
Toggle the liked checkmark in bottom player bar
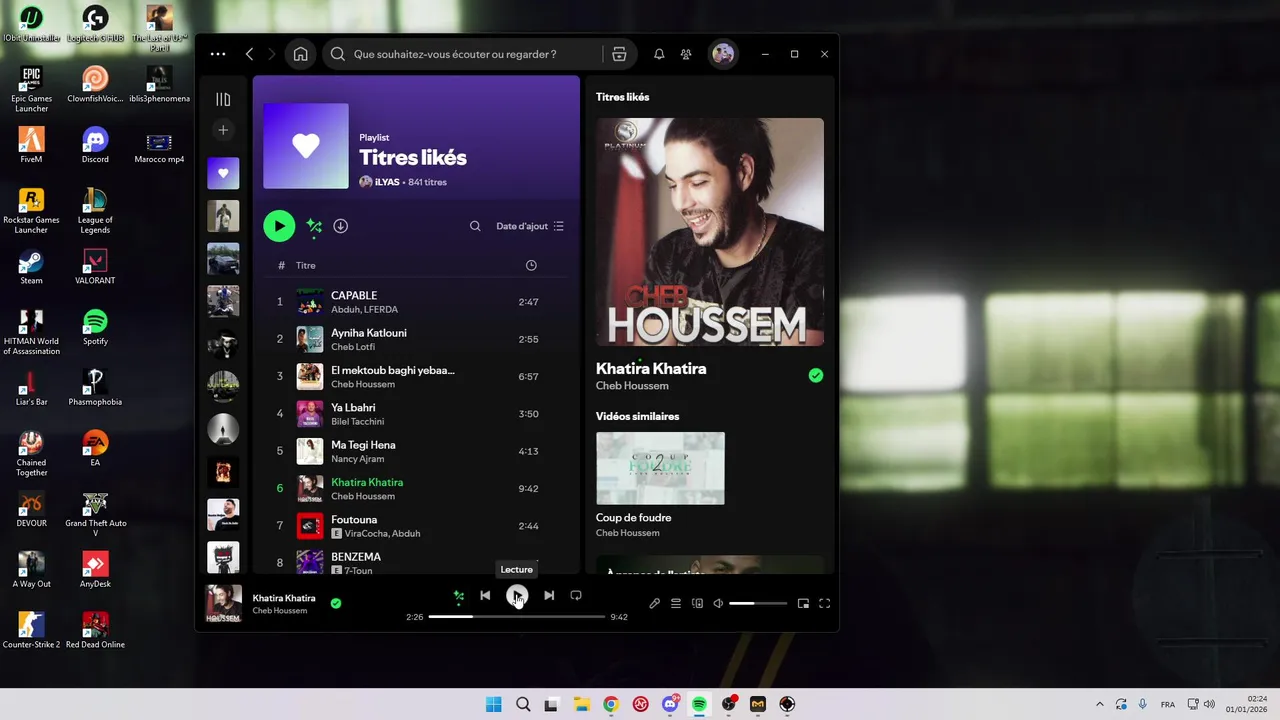pos(336,603)
